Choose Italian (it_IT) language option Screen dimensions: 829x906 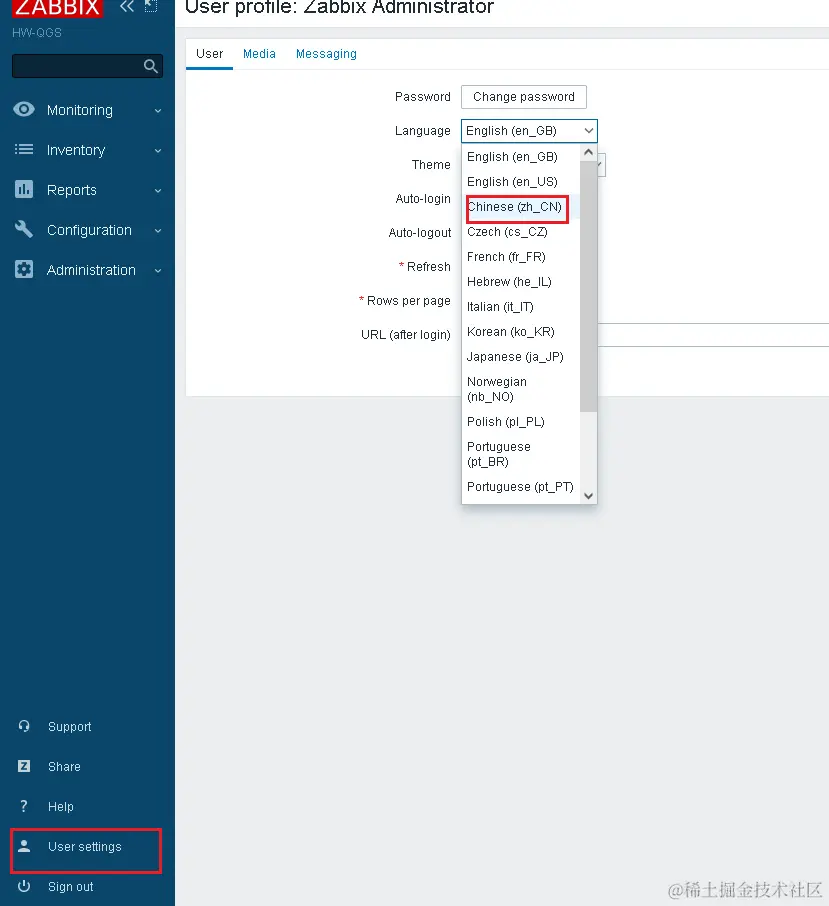point(520,307)
